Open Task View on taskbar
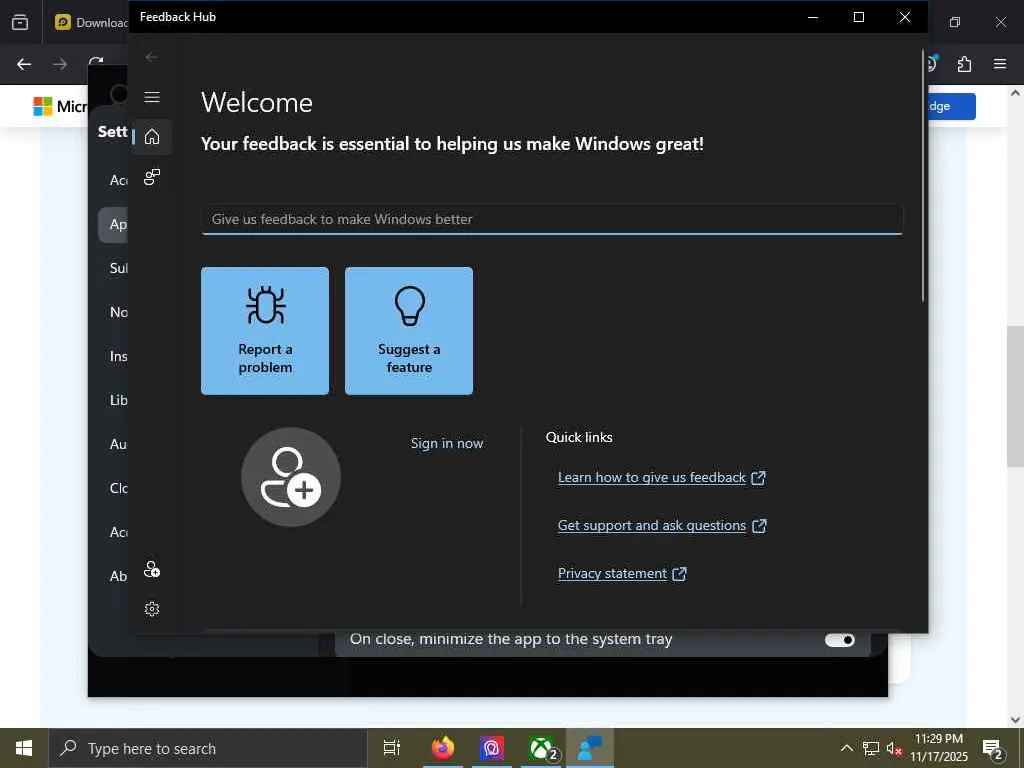This screenshot has width=1024, height=768. click(x=392, y=748)
